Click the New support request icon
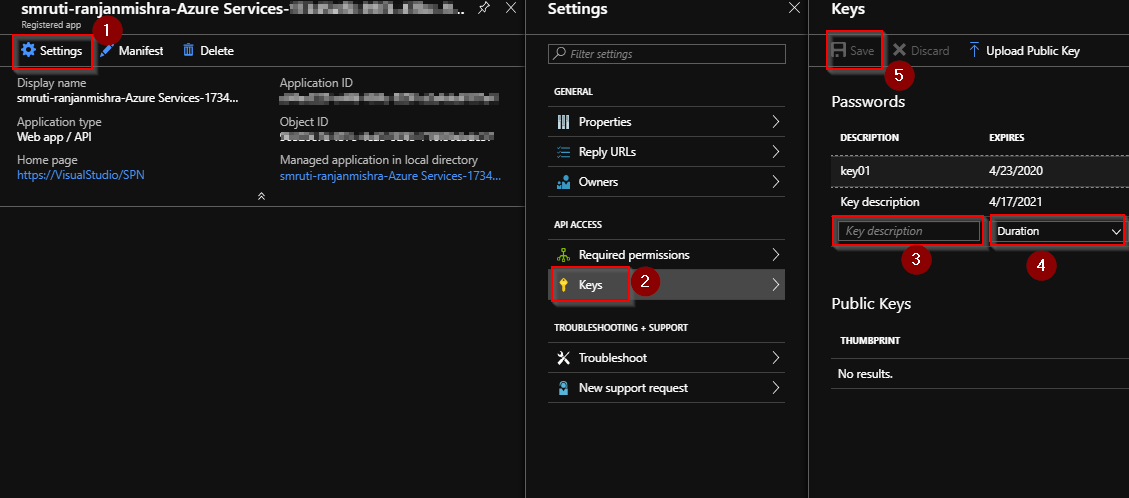This screenshot has width=1129, height=498. pos(564,388)
